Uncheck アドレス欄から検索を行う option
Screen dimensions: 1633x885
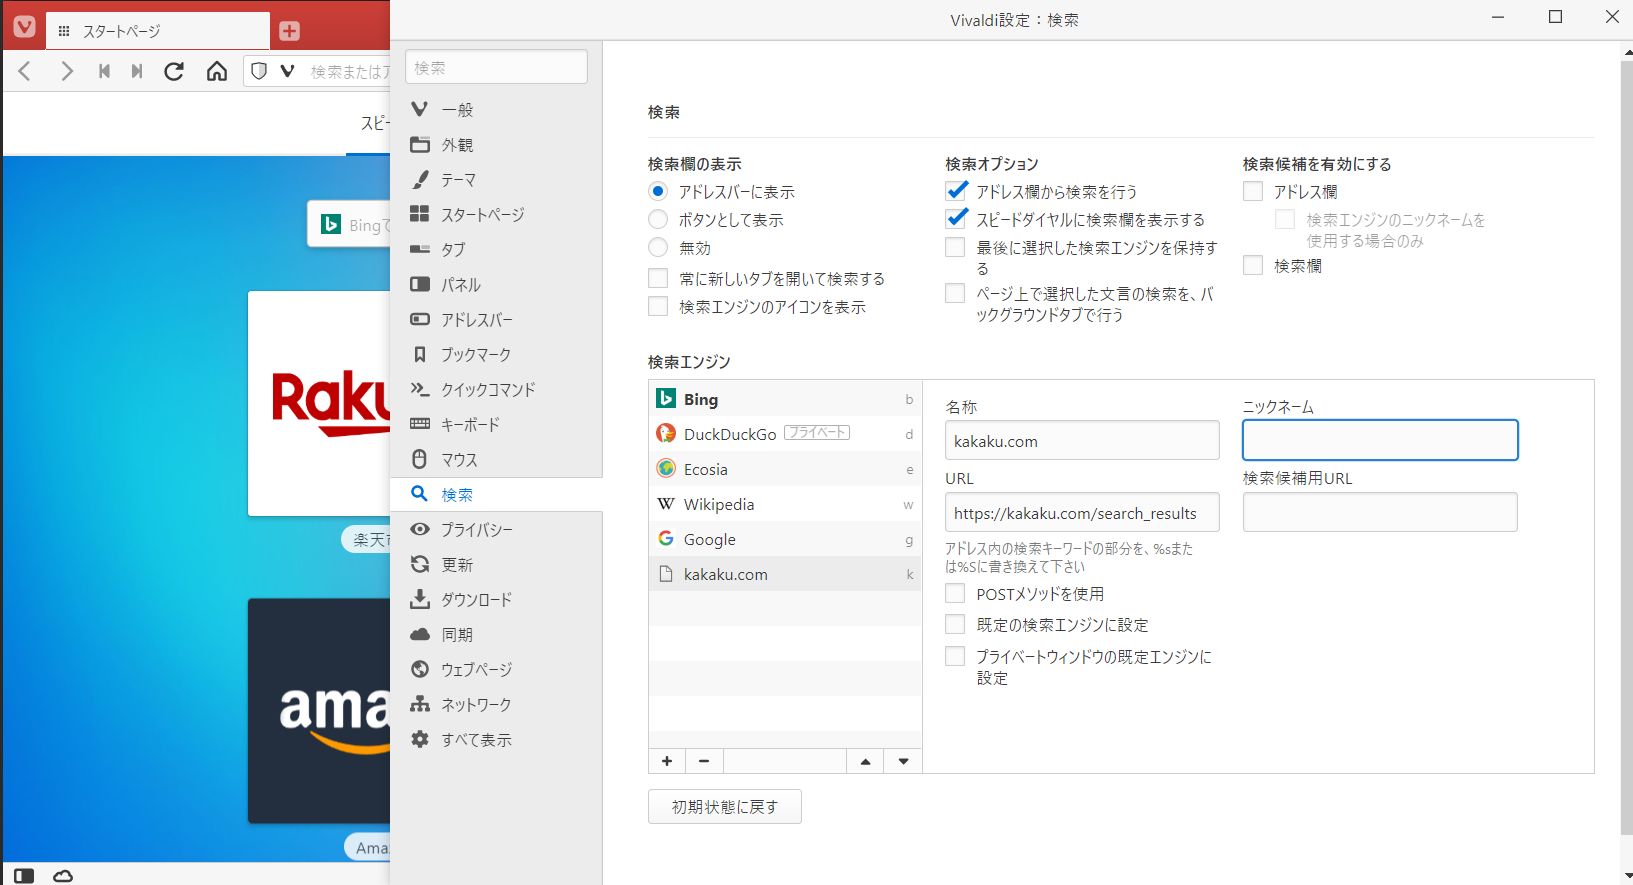pos(956,191)
